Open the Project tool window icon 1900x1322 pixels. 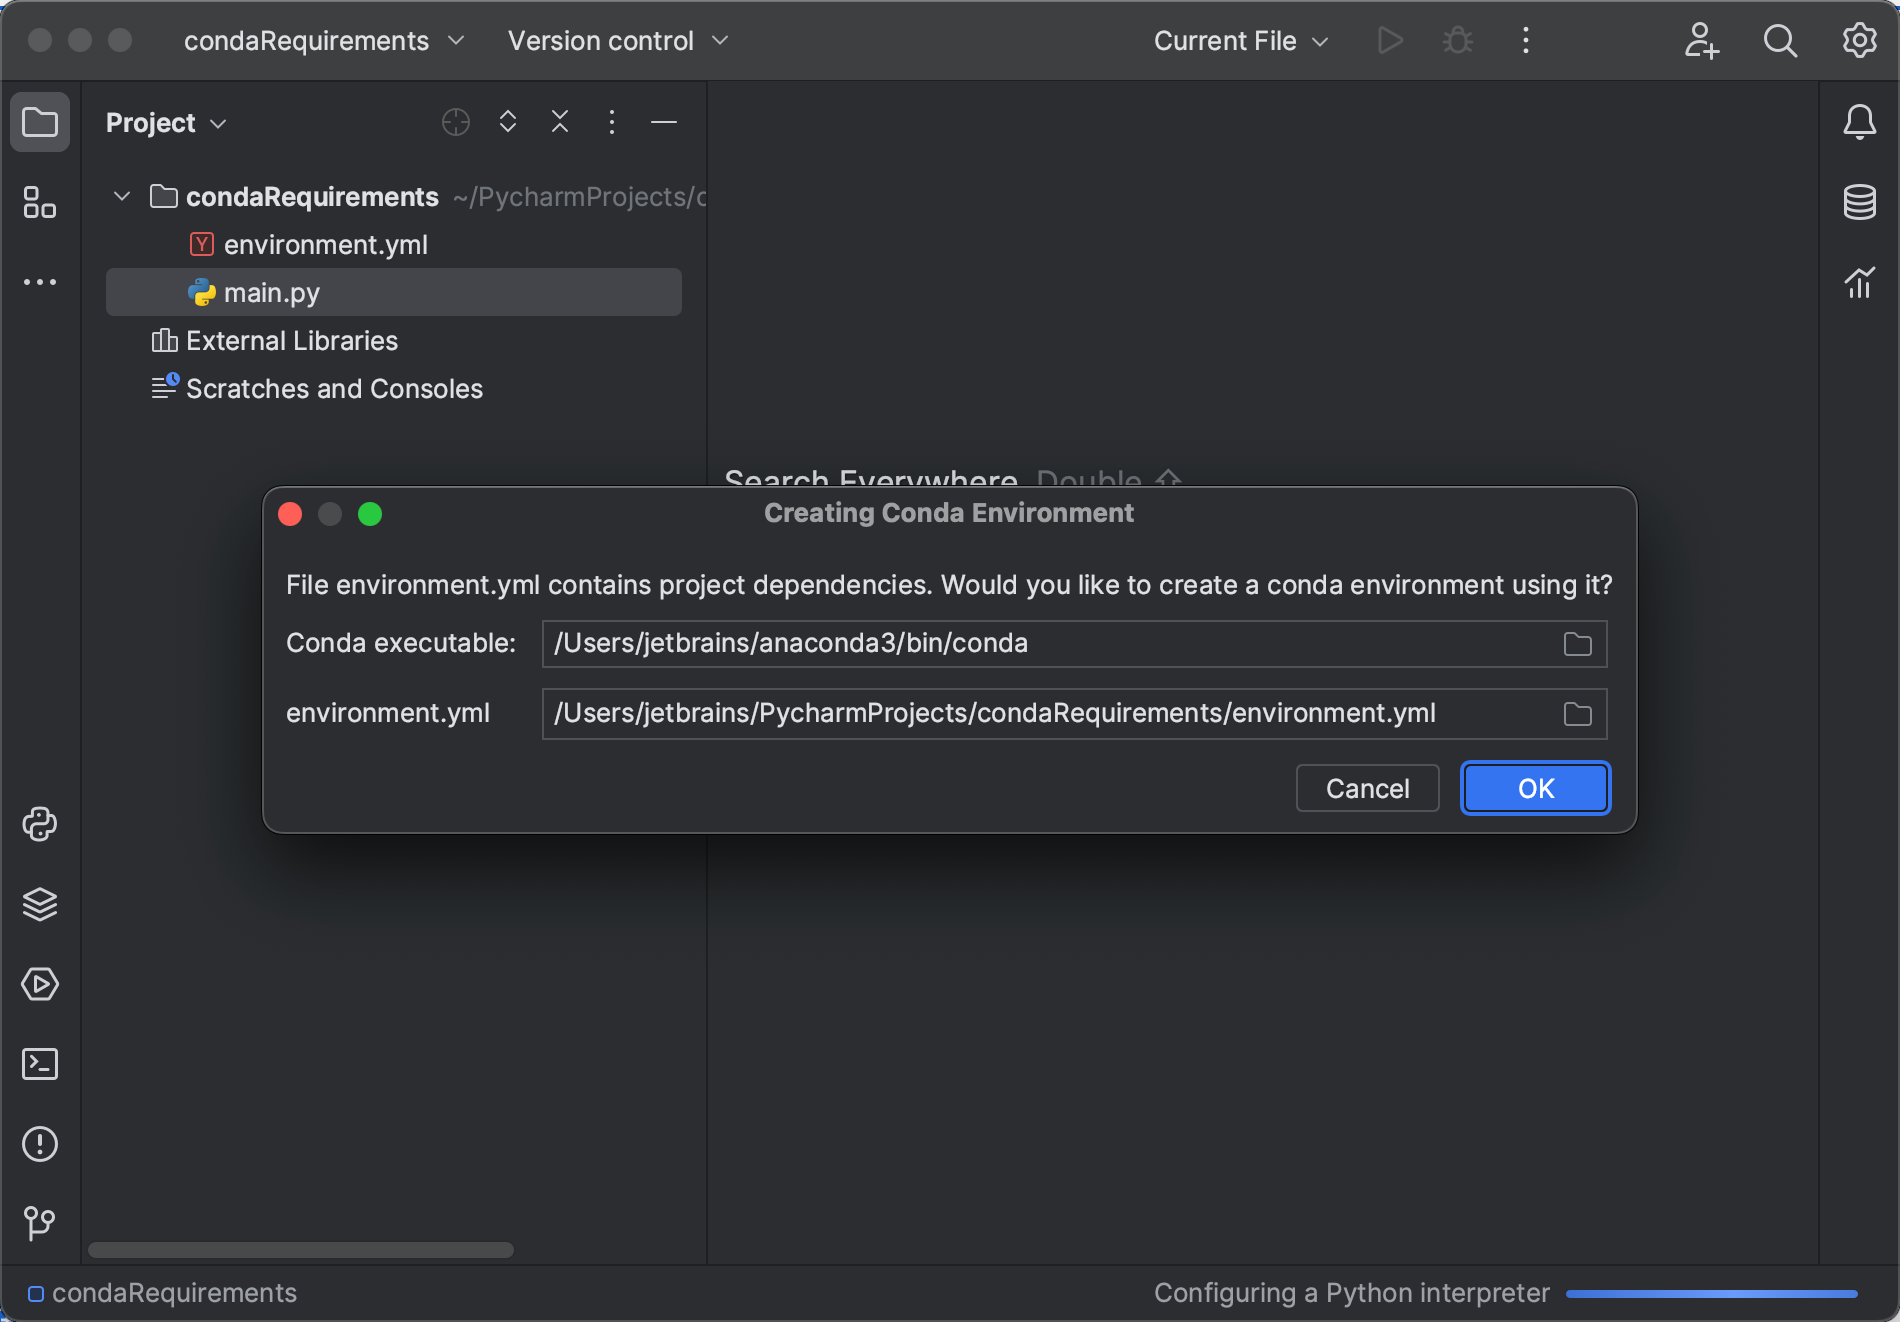point(40,122)
